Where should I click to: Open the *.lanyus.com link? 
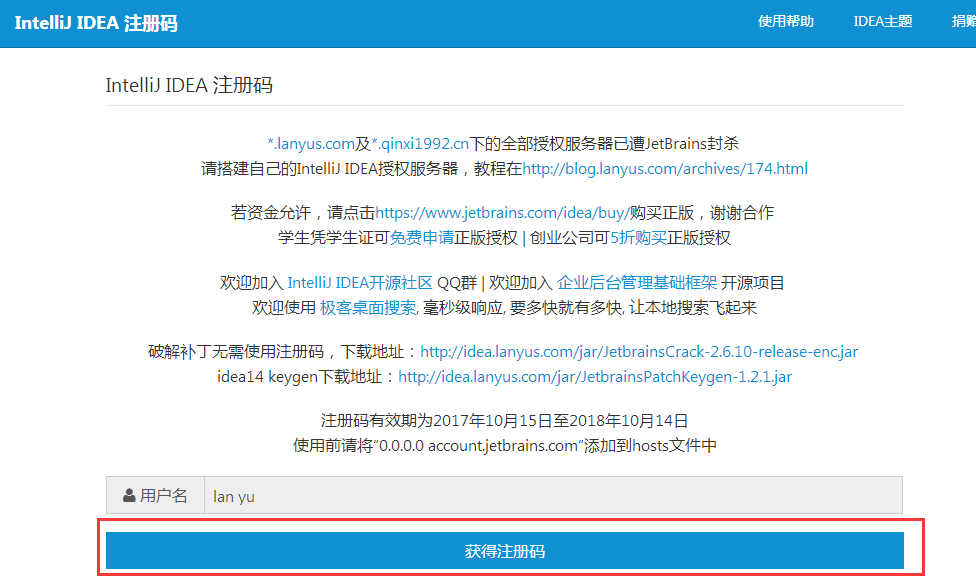point(311,144)
